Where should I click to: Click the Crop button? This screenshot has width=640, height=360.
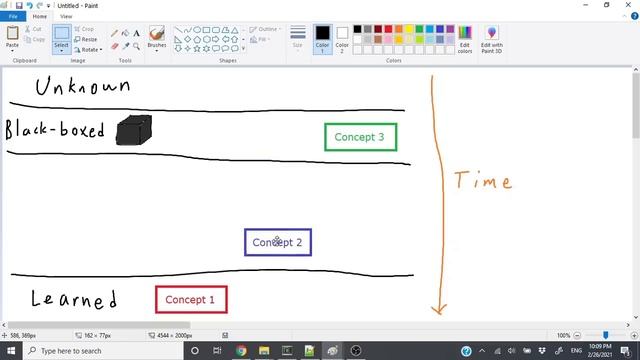point(84,29)
